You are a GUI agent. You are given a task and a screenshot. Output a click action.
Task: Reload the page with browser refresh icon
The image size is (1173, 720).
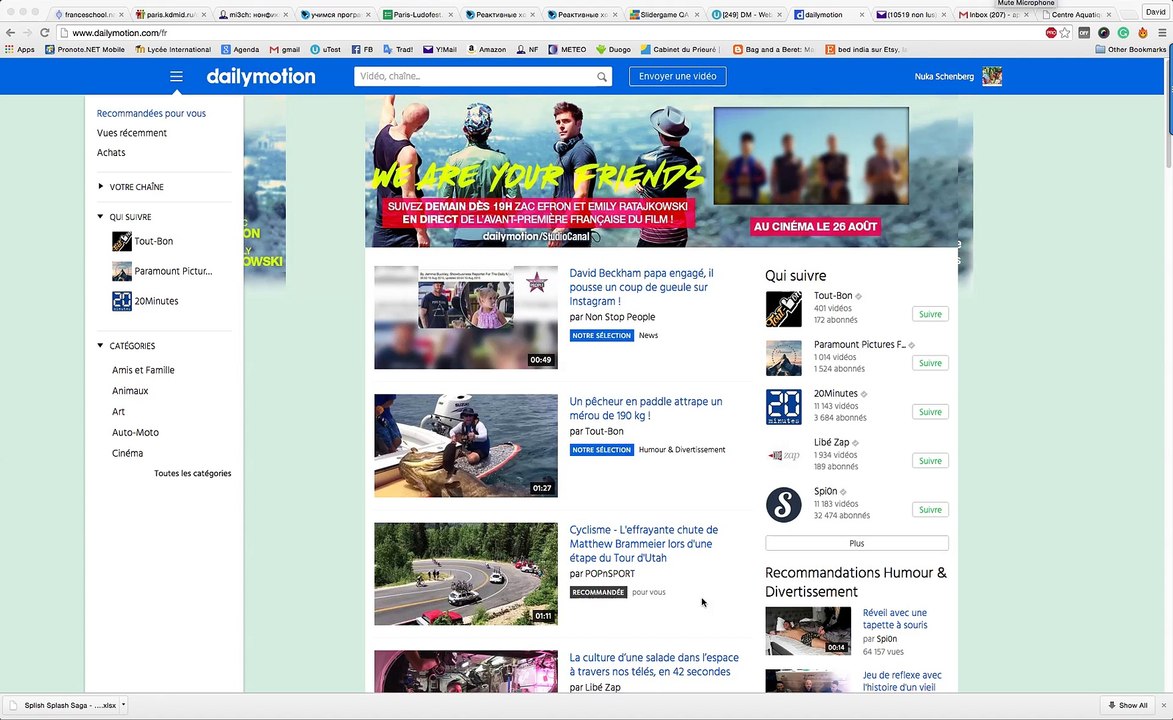click(44, 33)
